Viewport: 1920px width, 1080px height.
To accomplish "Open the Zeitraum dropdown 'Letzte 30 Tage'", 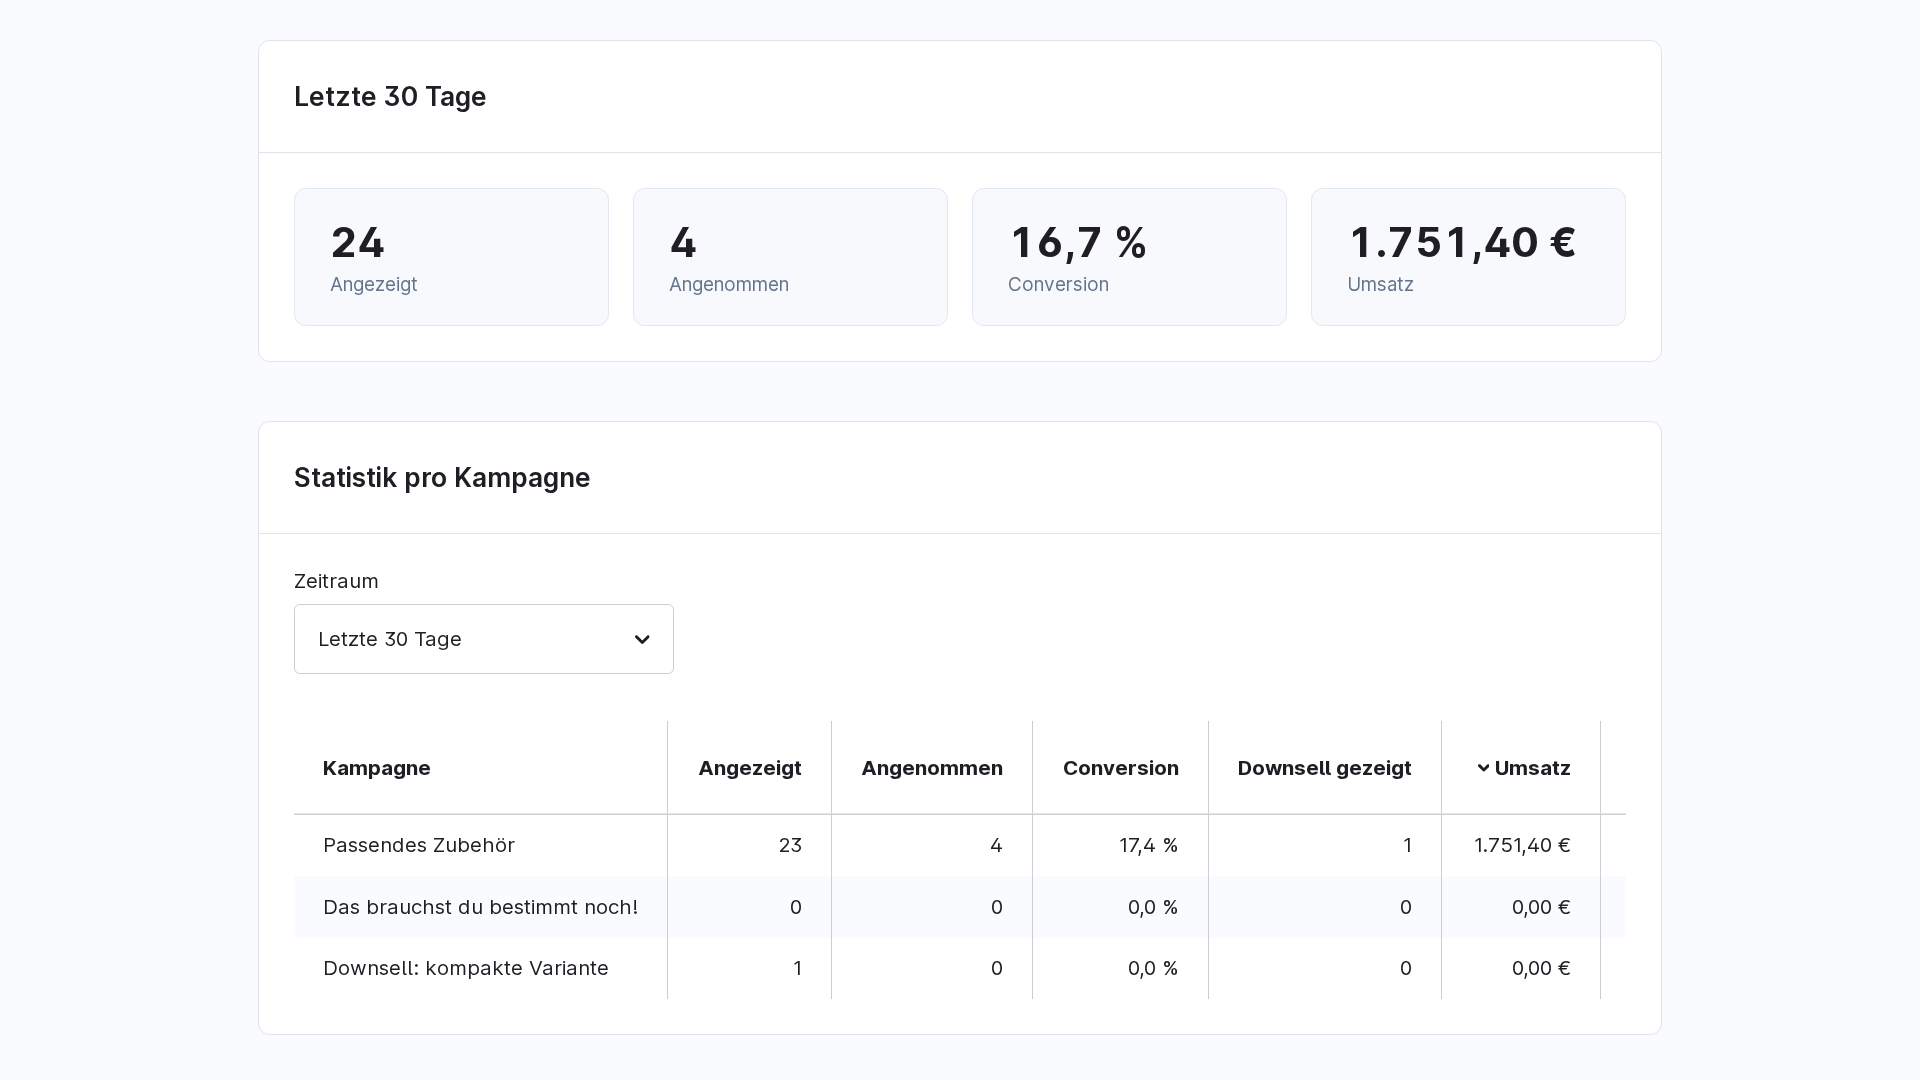I will (x=484, y=639).
